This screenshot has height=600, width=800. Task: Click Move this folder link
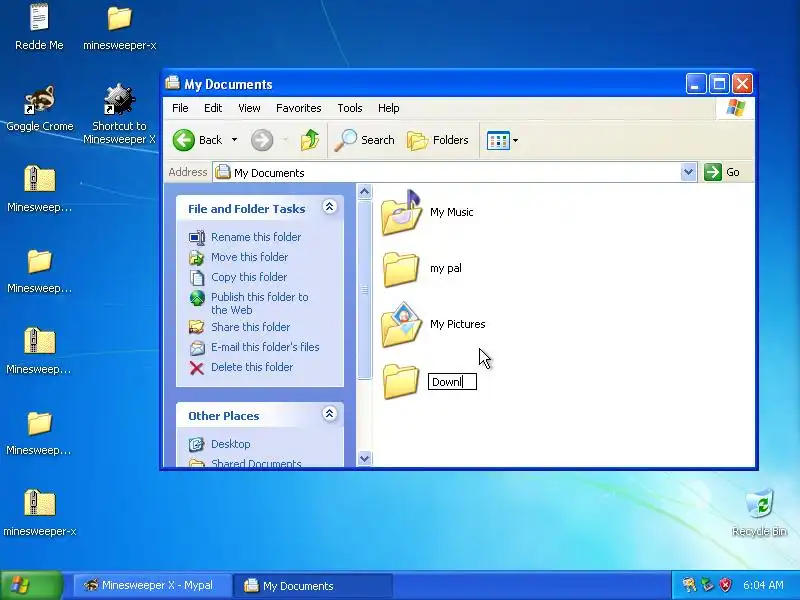pyautogui.click(x=249, y=257)
